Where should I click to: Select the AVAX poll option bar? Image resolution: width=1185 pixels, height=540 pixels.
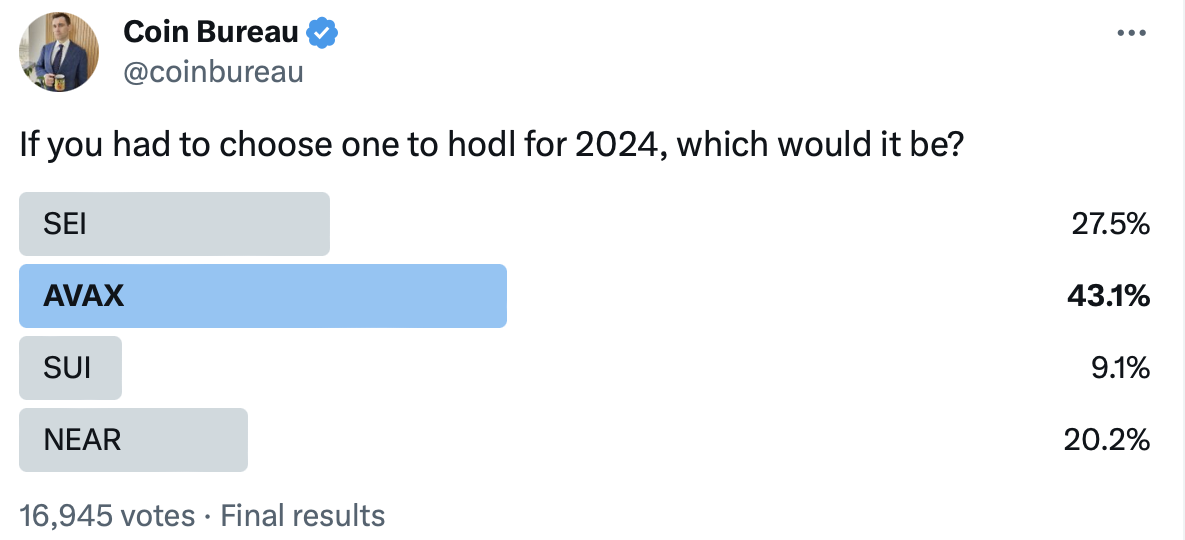263,296
